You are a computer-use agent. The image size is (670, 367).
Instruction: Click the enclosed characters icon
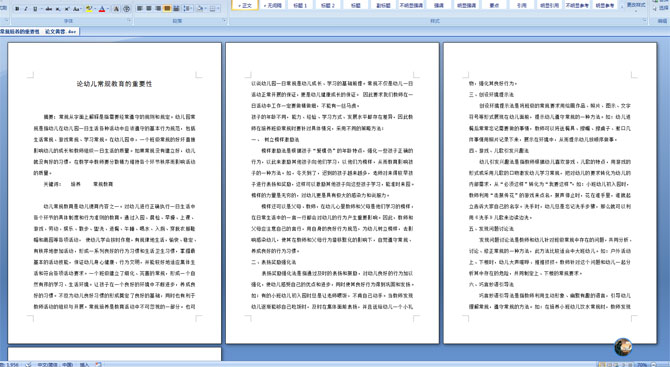[x=126, y=9]
